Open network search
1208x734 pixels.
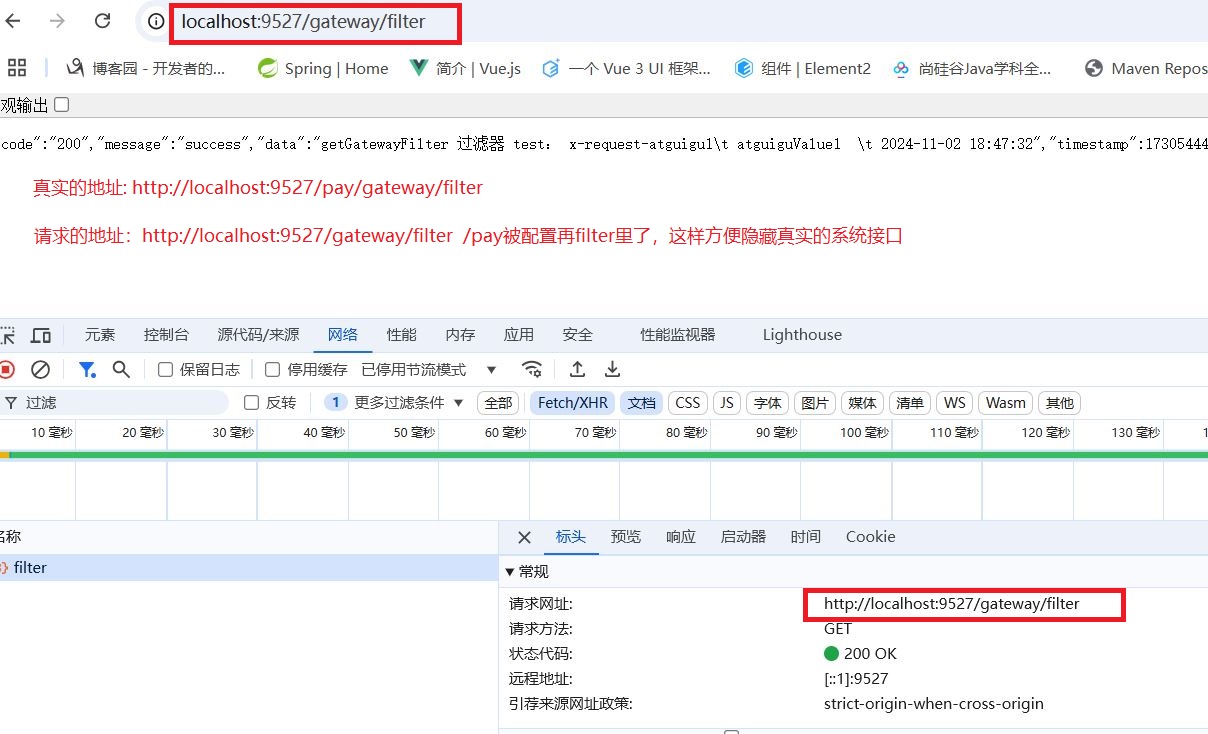[121, 370]
